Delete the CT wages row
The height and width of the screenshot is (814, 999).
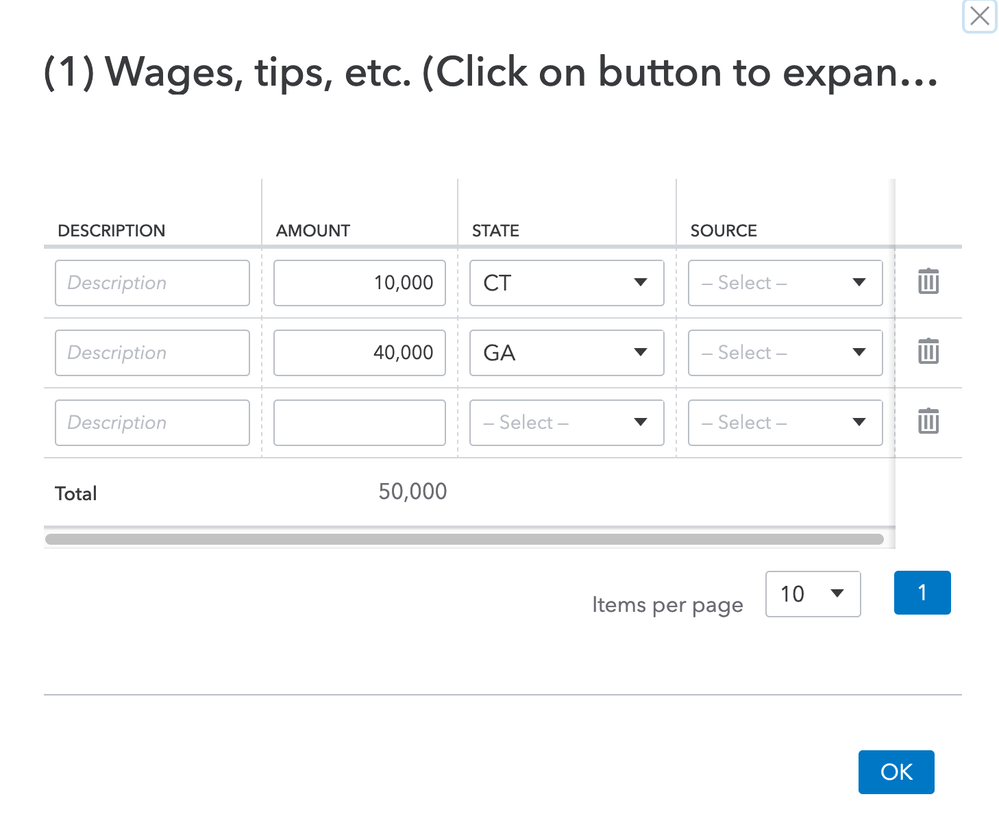928,282
